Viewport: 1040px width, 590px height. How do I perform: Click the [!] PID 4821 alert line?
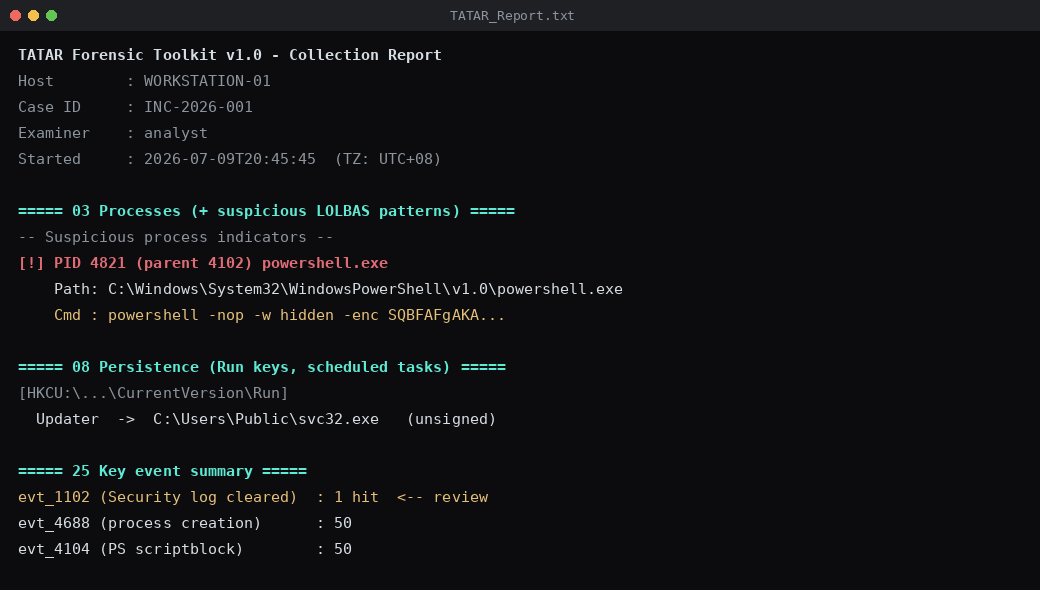[x=203, y=263]
